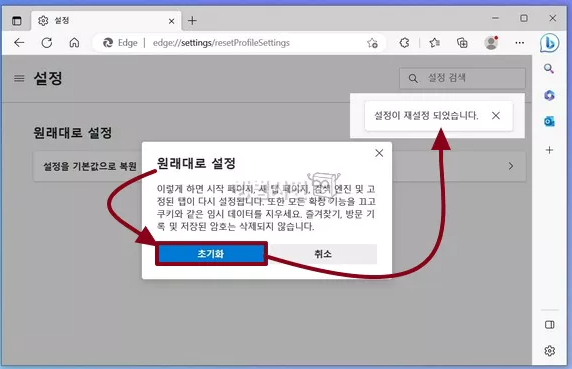
Task: Dismiss the 설정이 재설정 되었습니다 notification
Action: [x=495, y=116]
